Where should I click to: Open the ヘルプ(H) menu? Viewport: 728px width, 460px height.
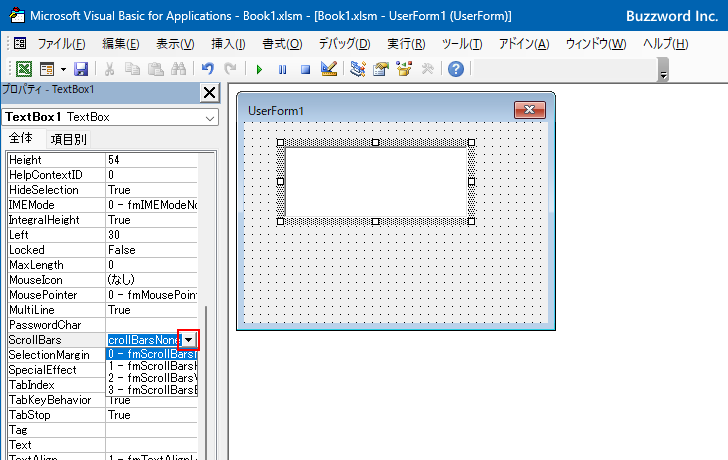coord(665,44)
